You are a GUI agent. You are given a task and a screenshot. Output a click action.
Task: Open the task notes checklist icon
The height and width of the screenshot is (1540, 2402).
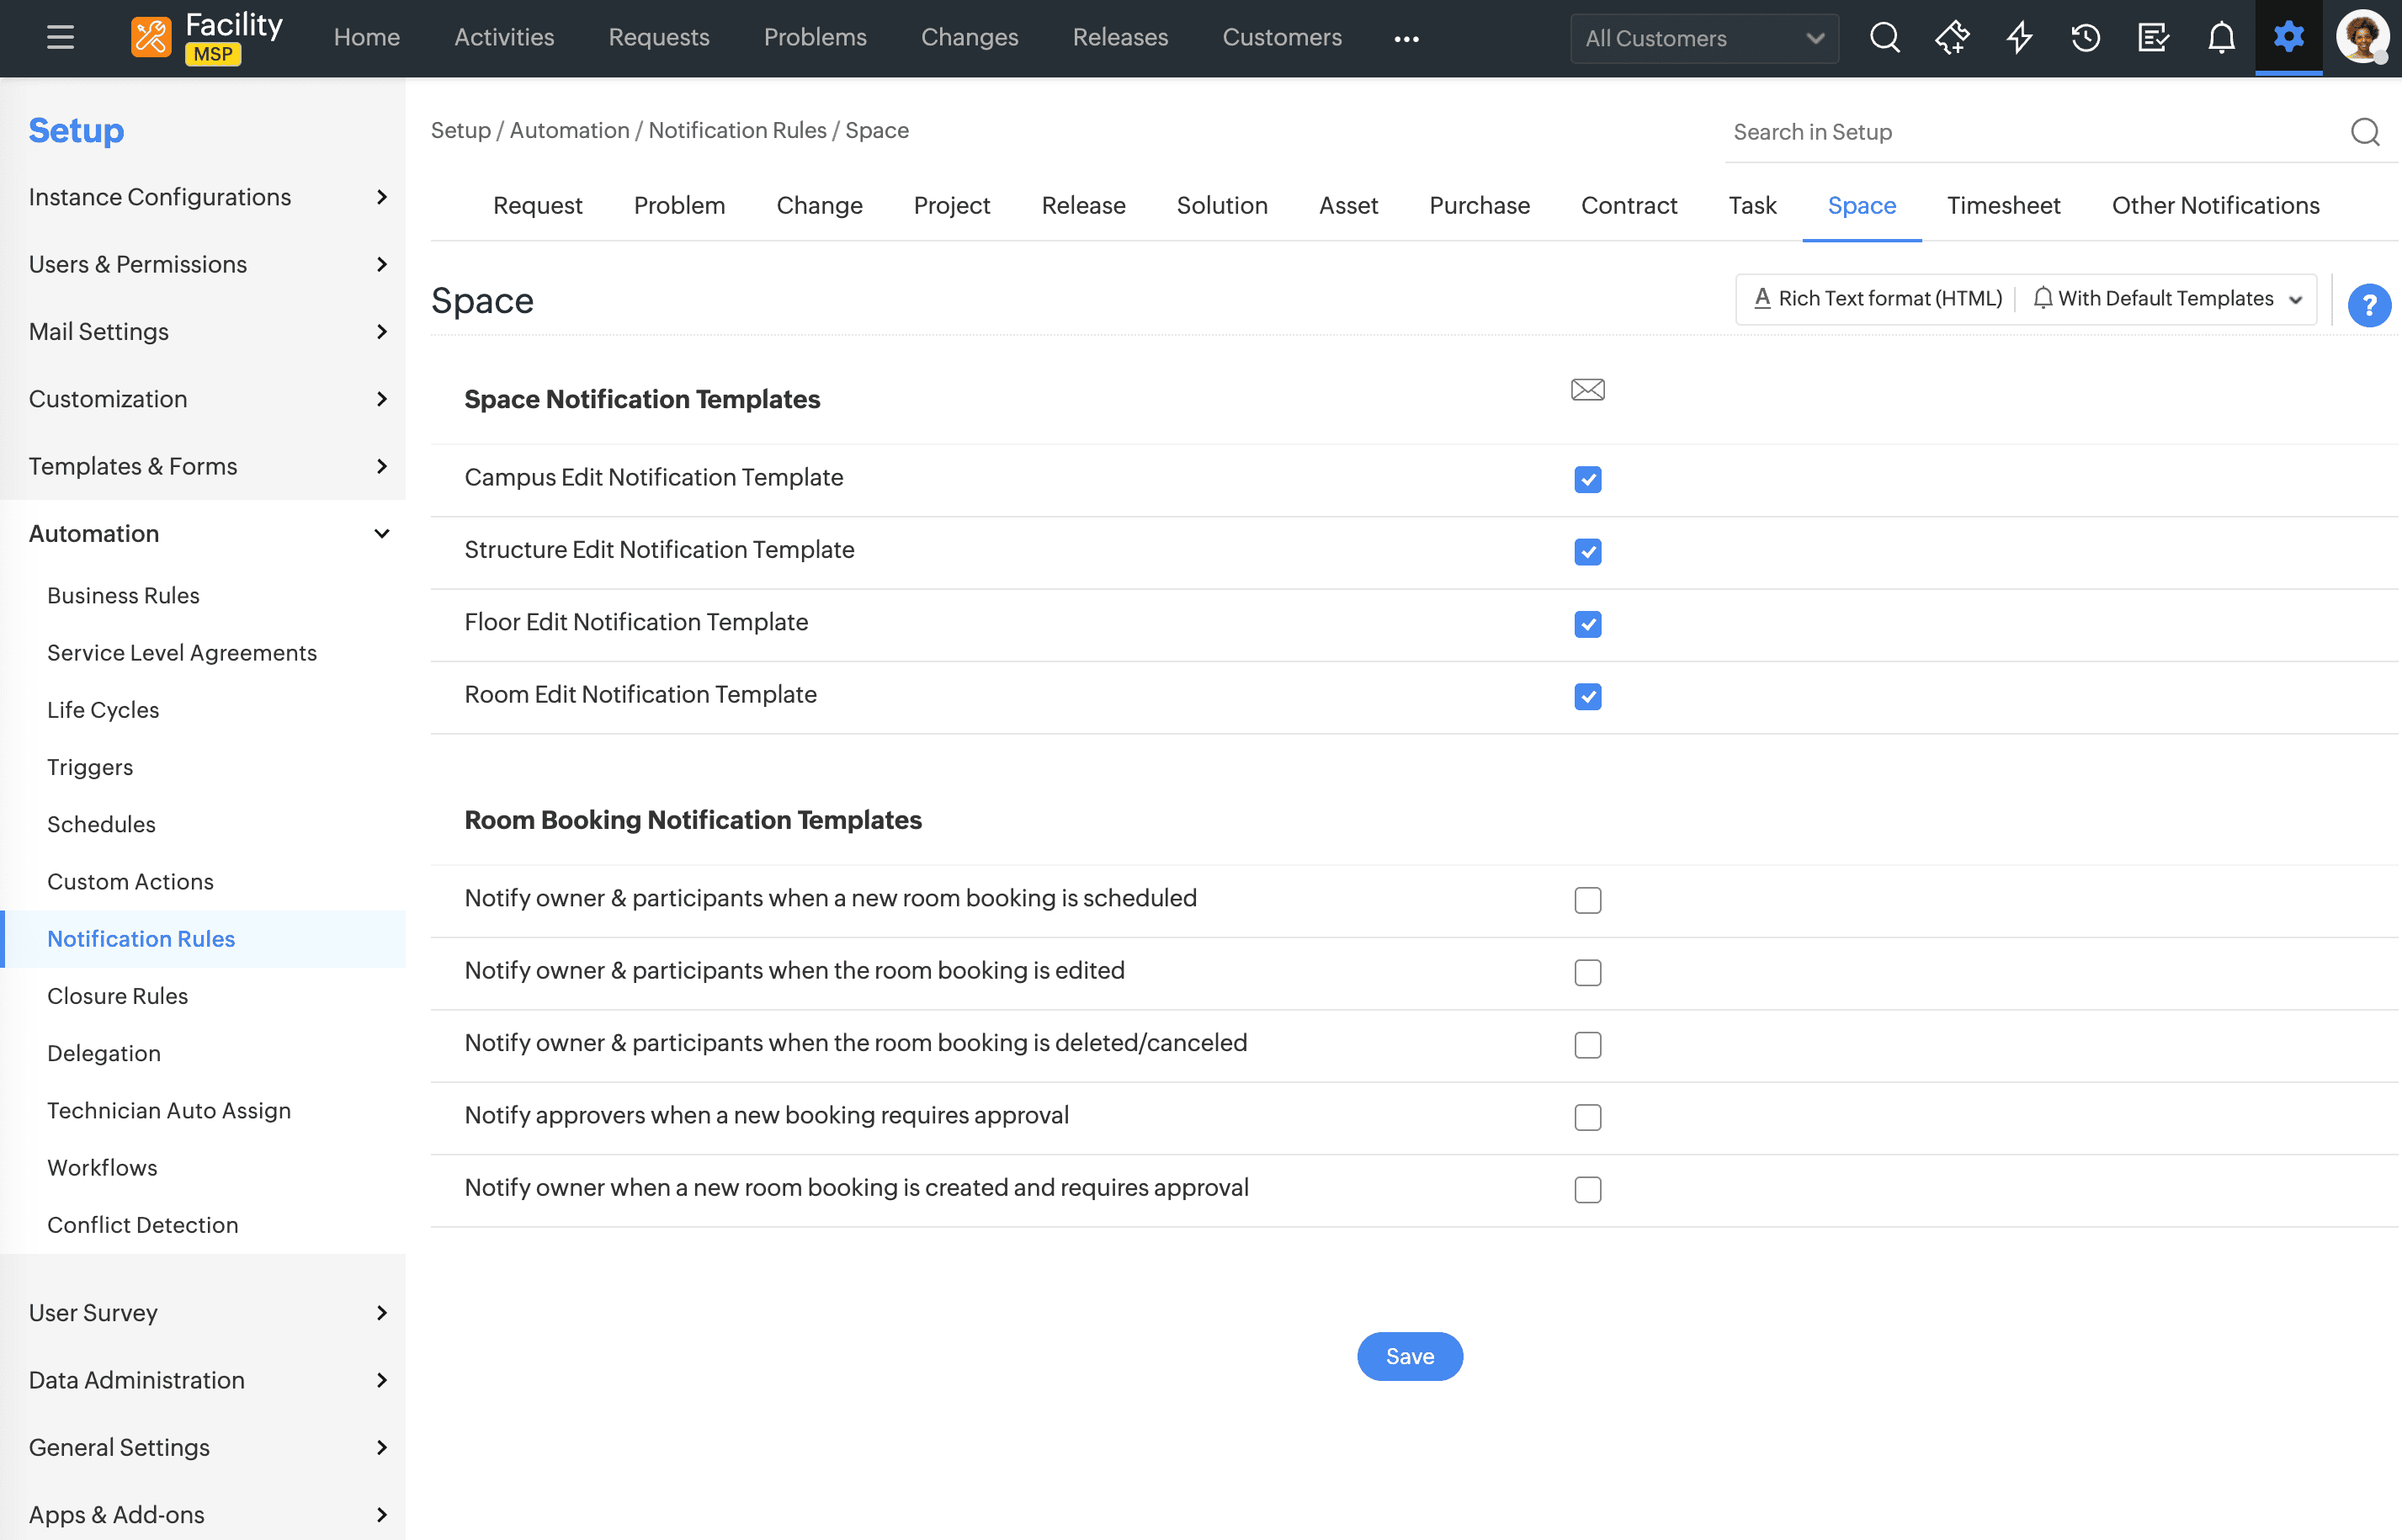point(2153,38)
